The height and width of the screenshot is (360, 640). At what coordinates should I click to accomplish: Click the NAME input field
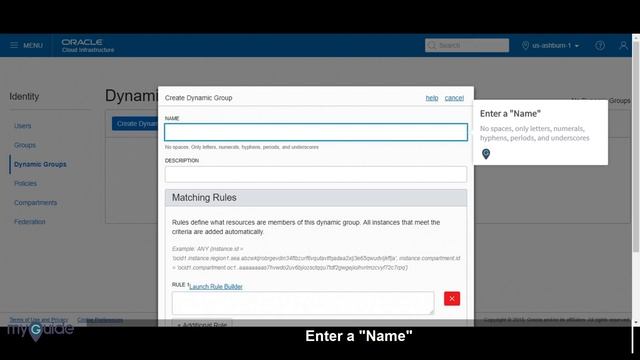coord(316,132)
